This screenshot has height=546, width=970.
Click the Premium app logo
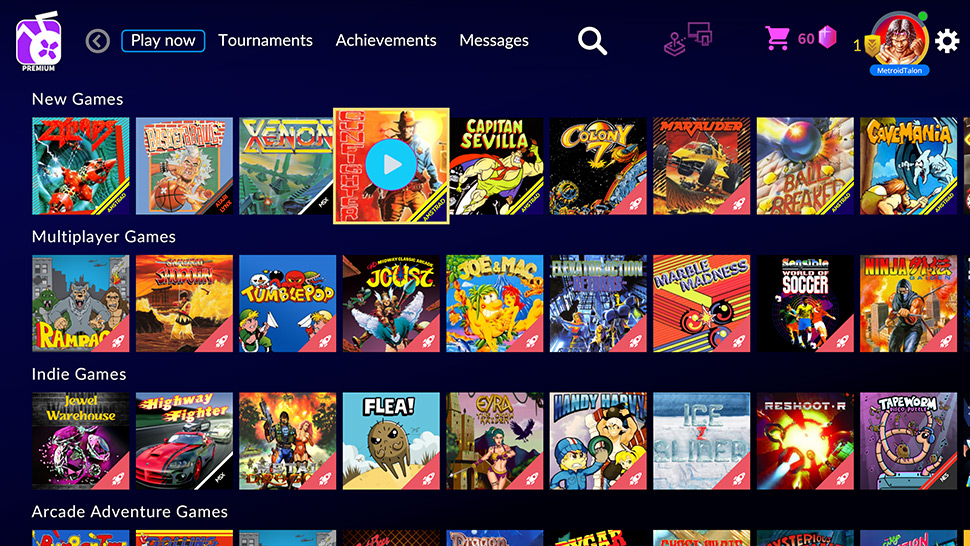(x=39, y=41)
